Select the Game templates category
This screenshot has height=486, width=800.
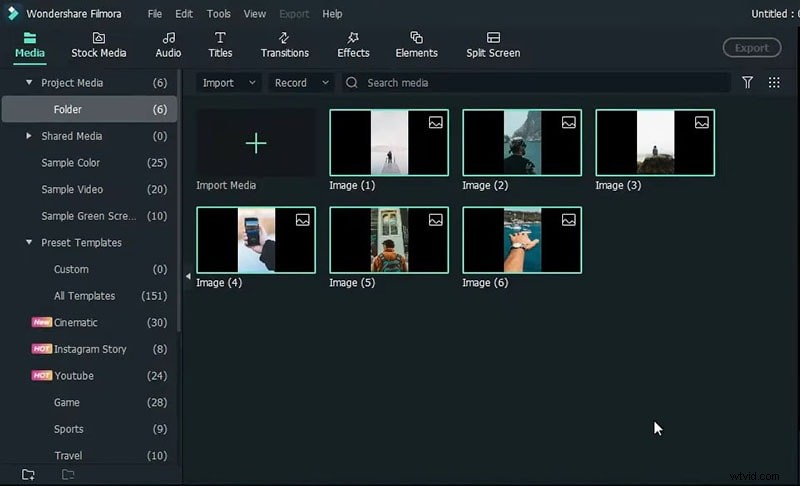(67, 402)
